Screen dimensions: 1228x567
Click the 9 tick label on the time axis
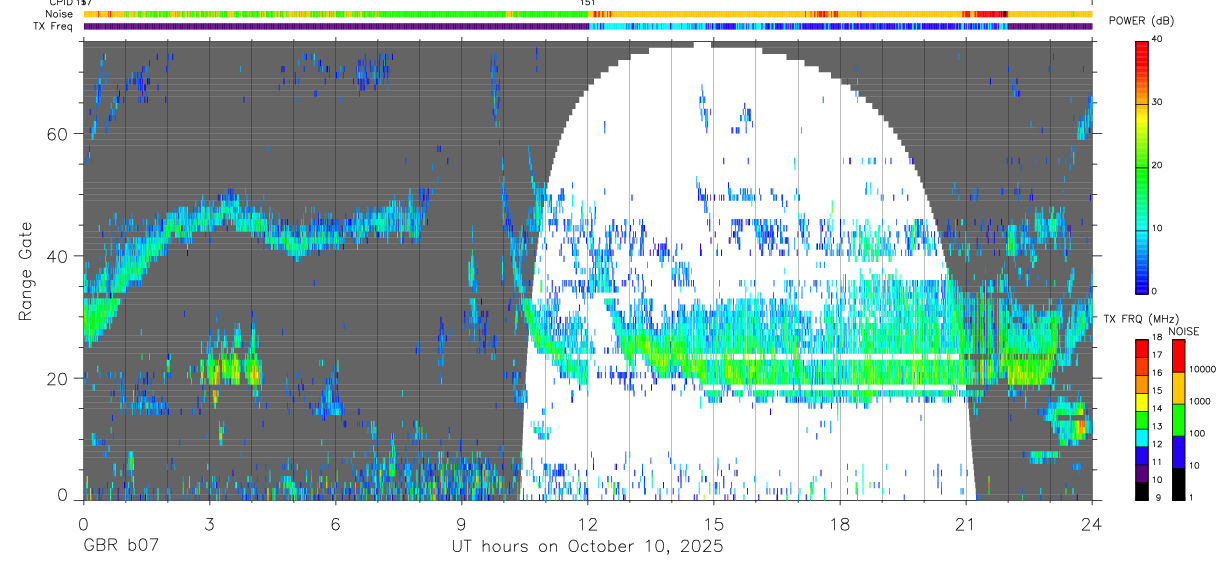point(461,524)
